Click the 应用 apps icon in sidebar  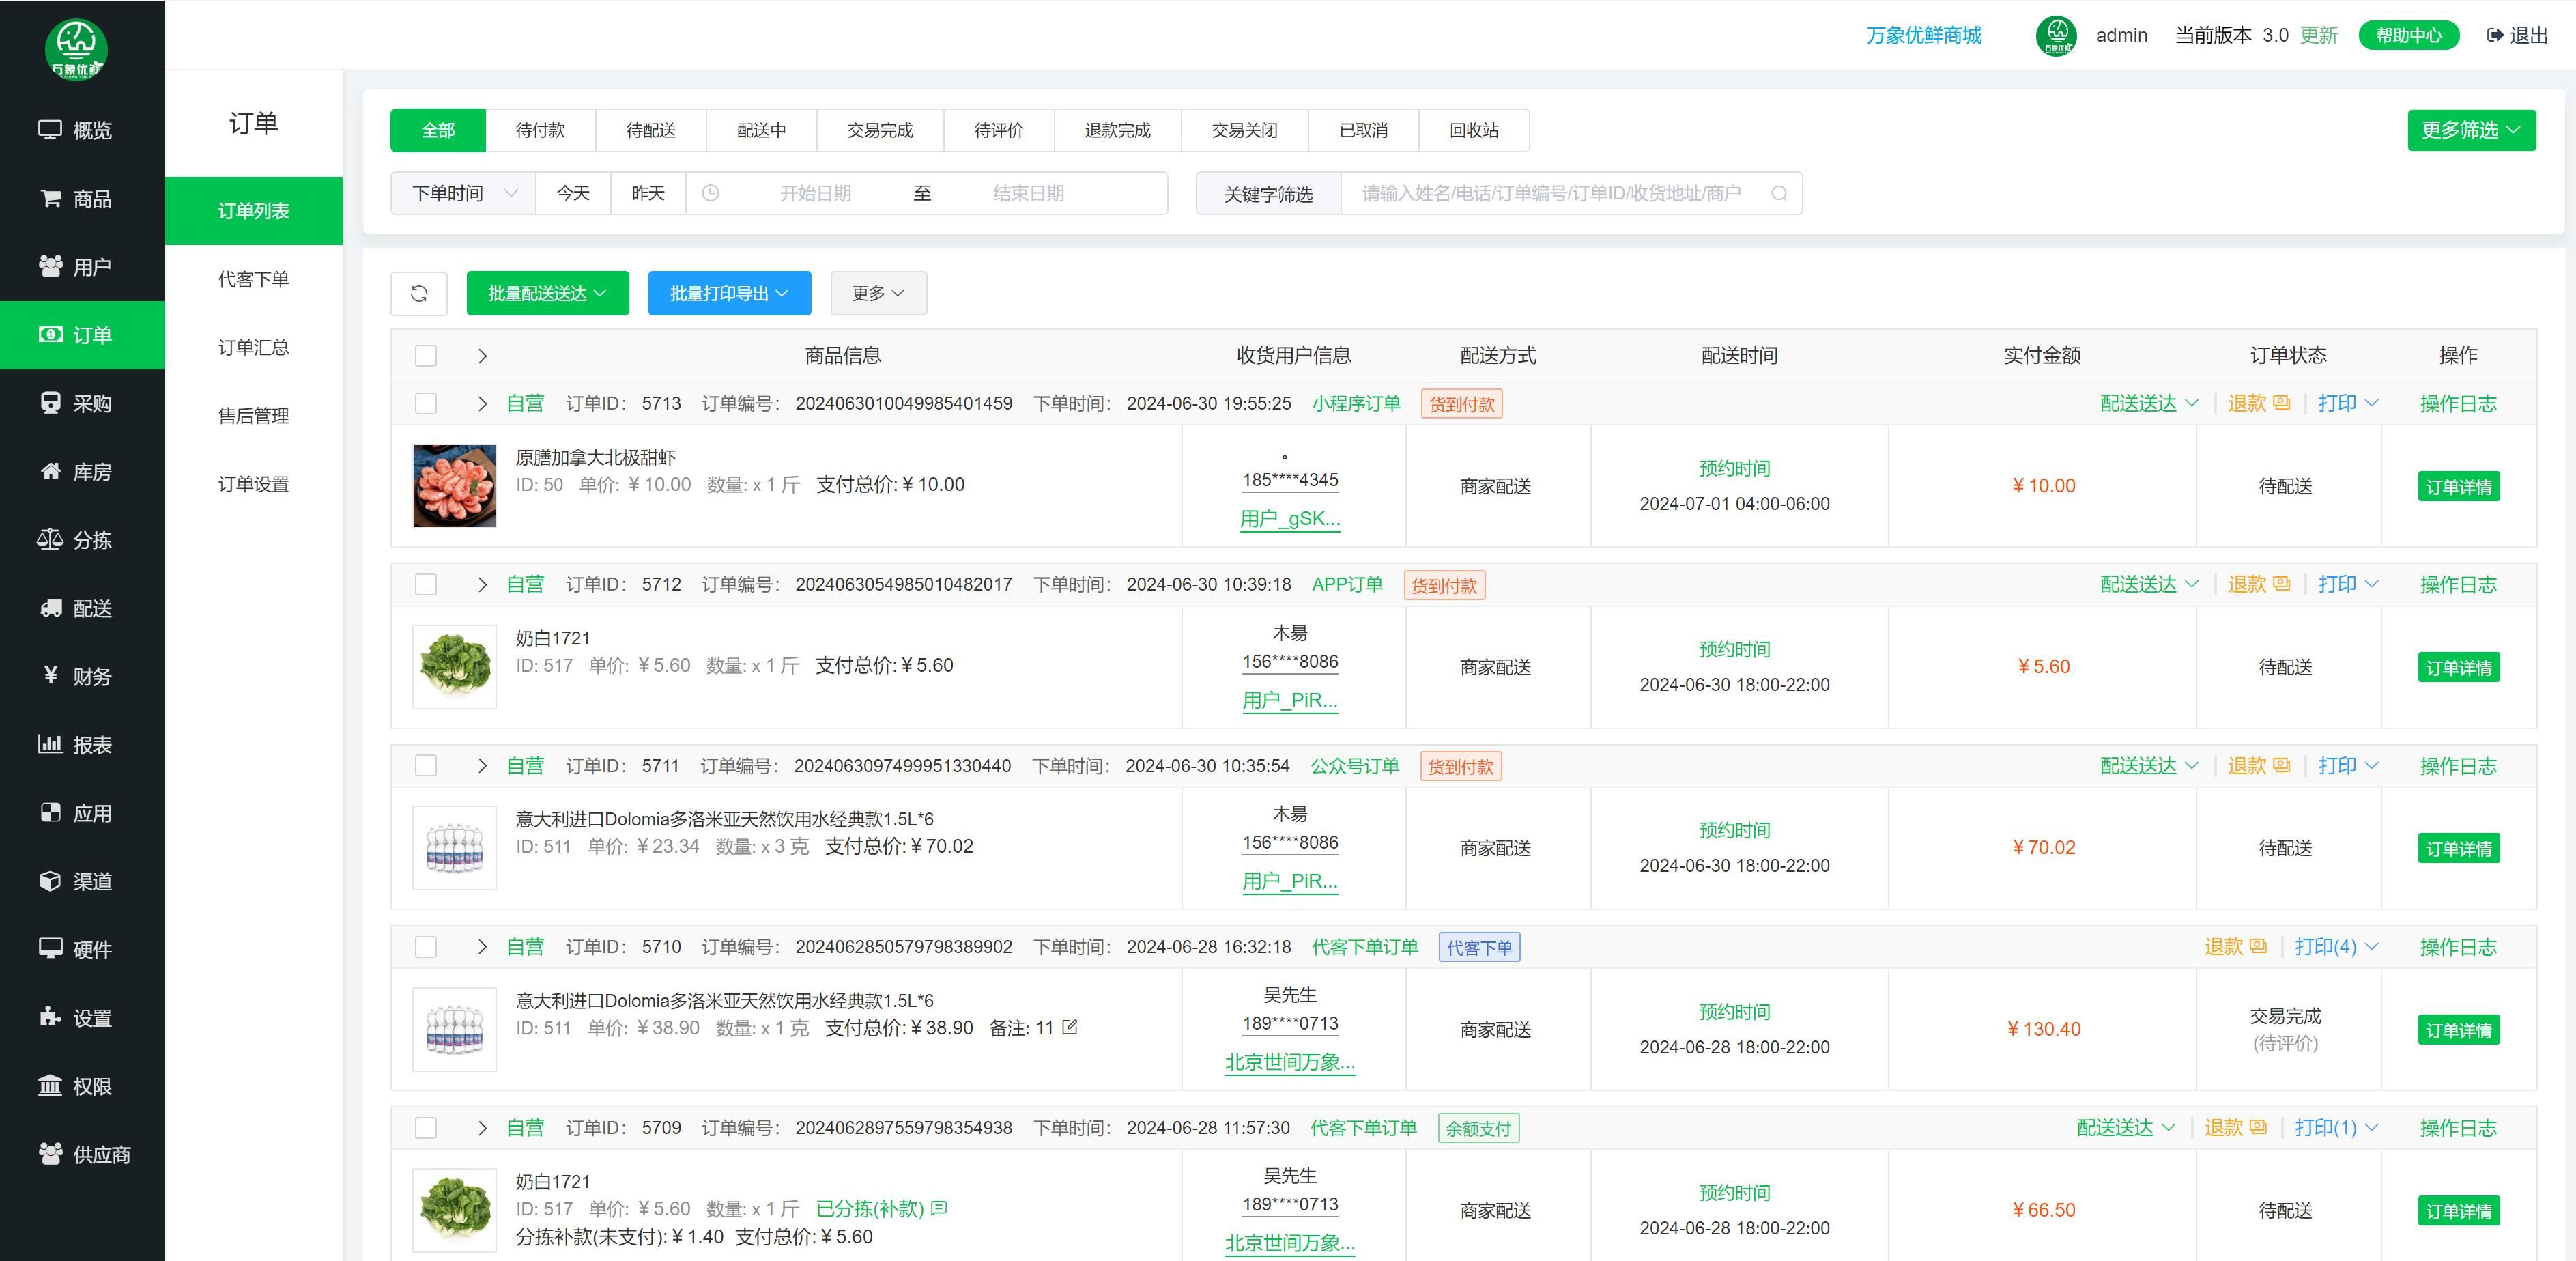[x=50, y=812]
